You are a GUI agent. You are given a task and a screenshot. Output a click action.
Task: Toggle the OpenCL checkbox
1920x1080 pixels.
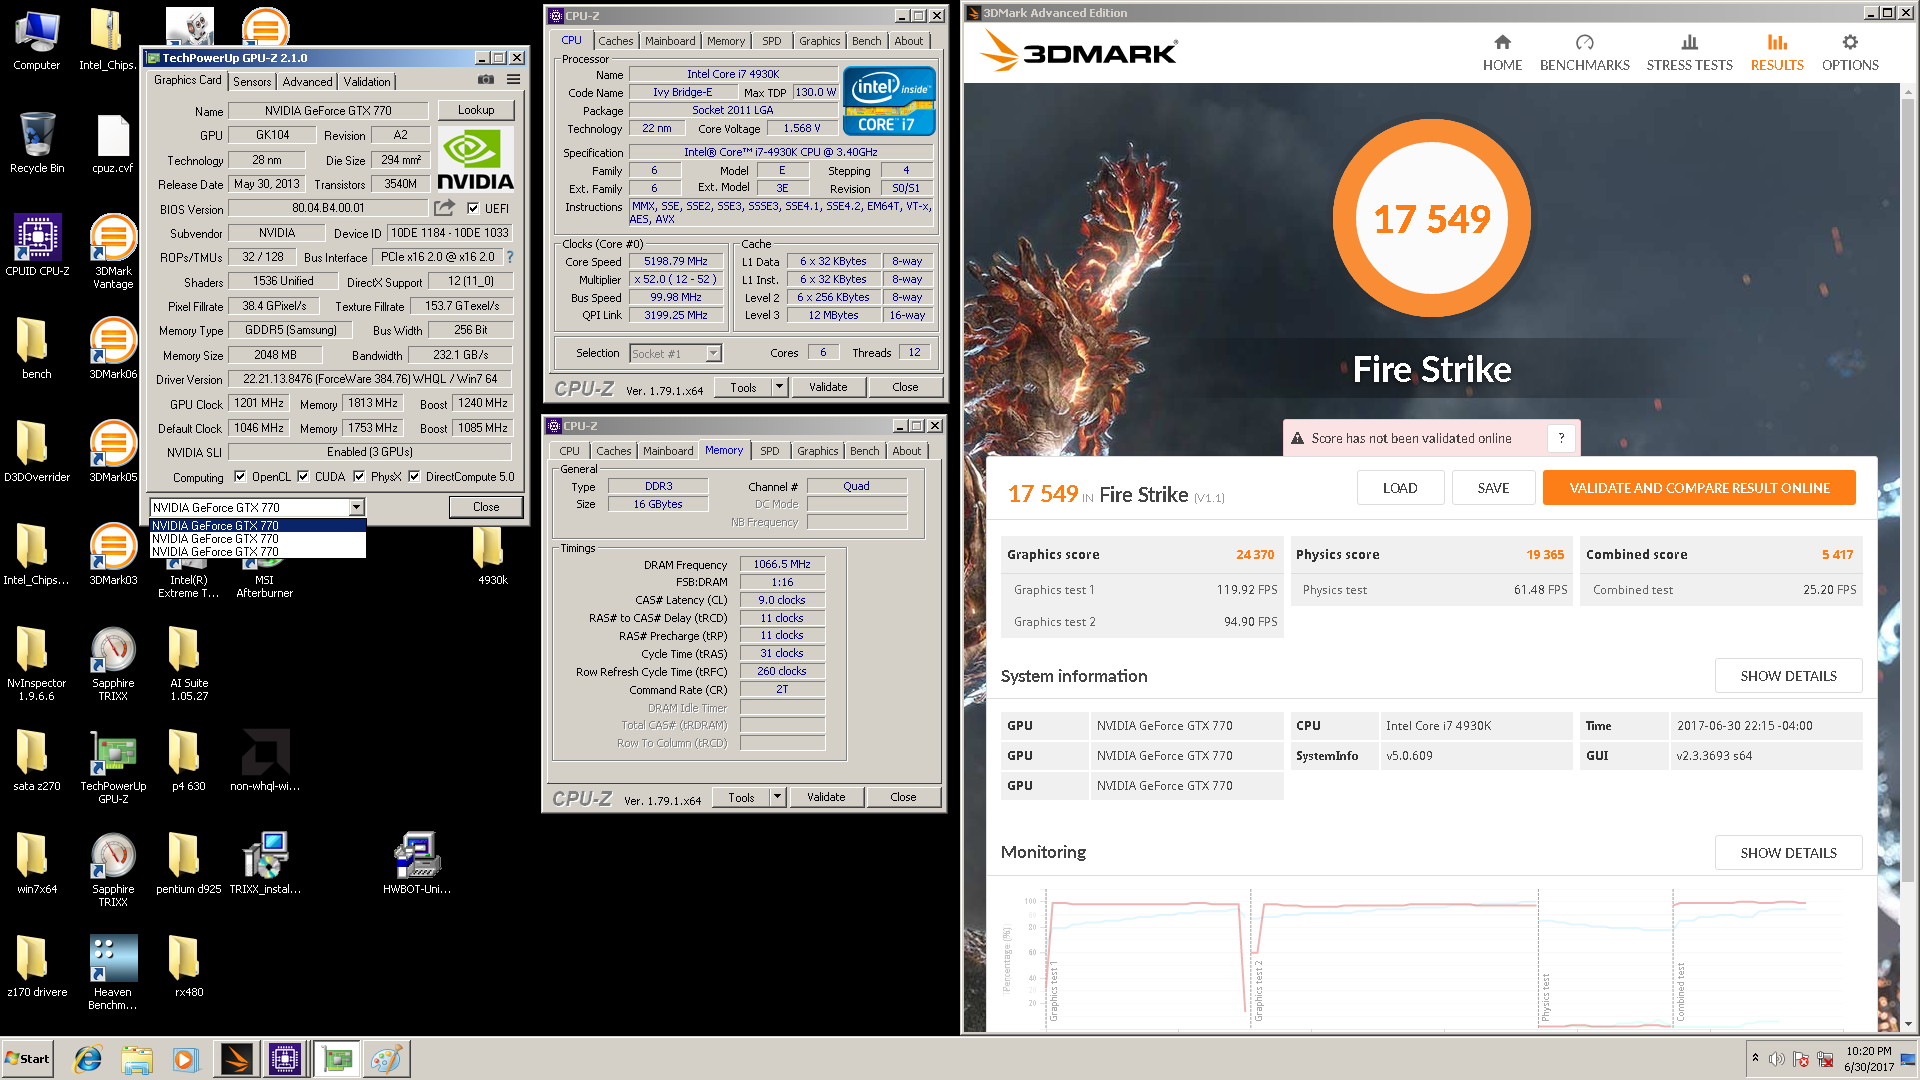tap(240, 477)
